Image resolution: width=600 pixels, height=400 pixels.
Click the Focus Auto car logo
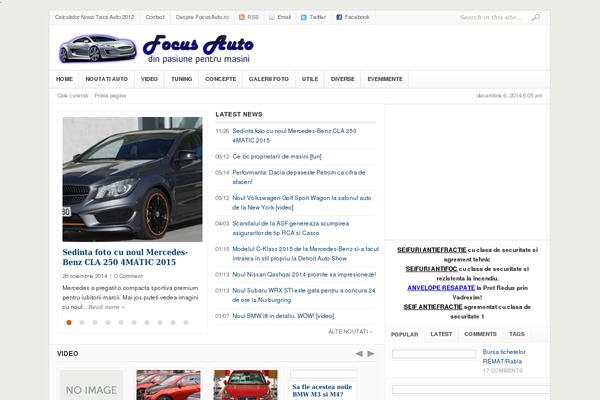(x=98, y=49)
